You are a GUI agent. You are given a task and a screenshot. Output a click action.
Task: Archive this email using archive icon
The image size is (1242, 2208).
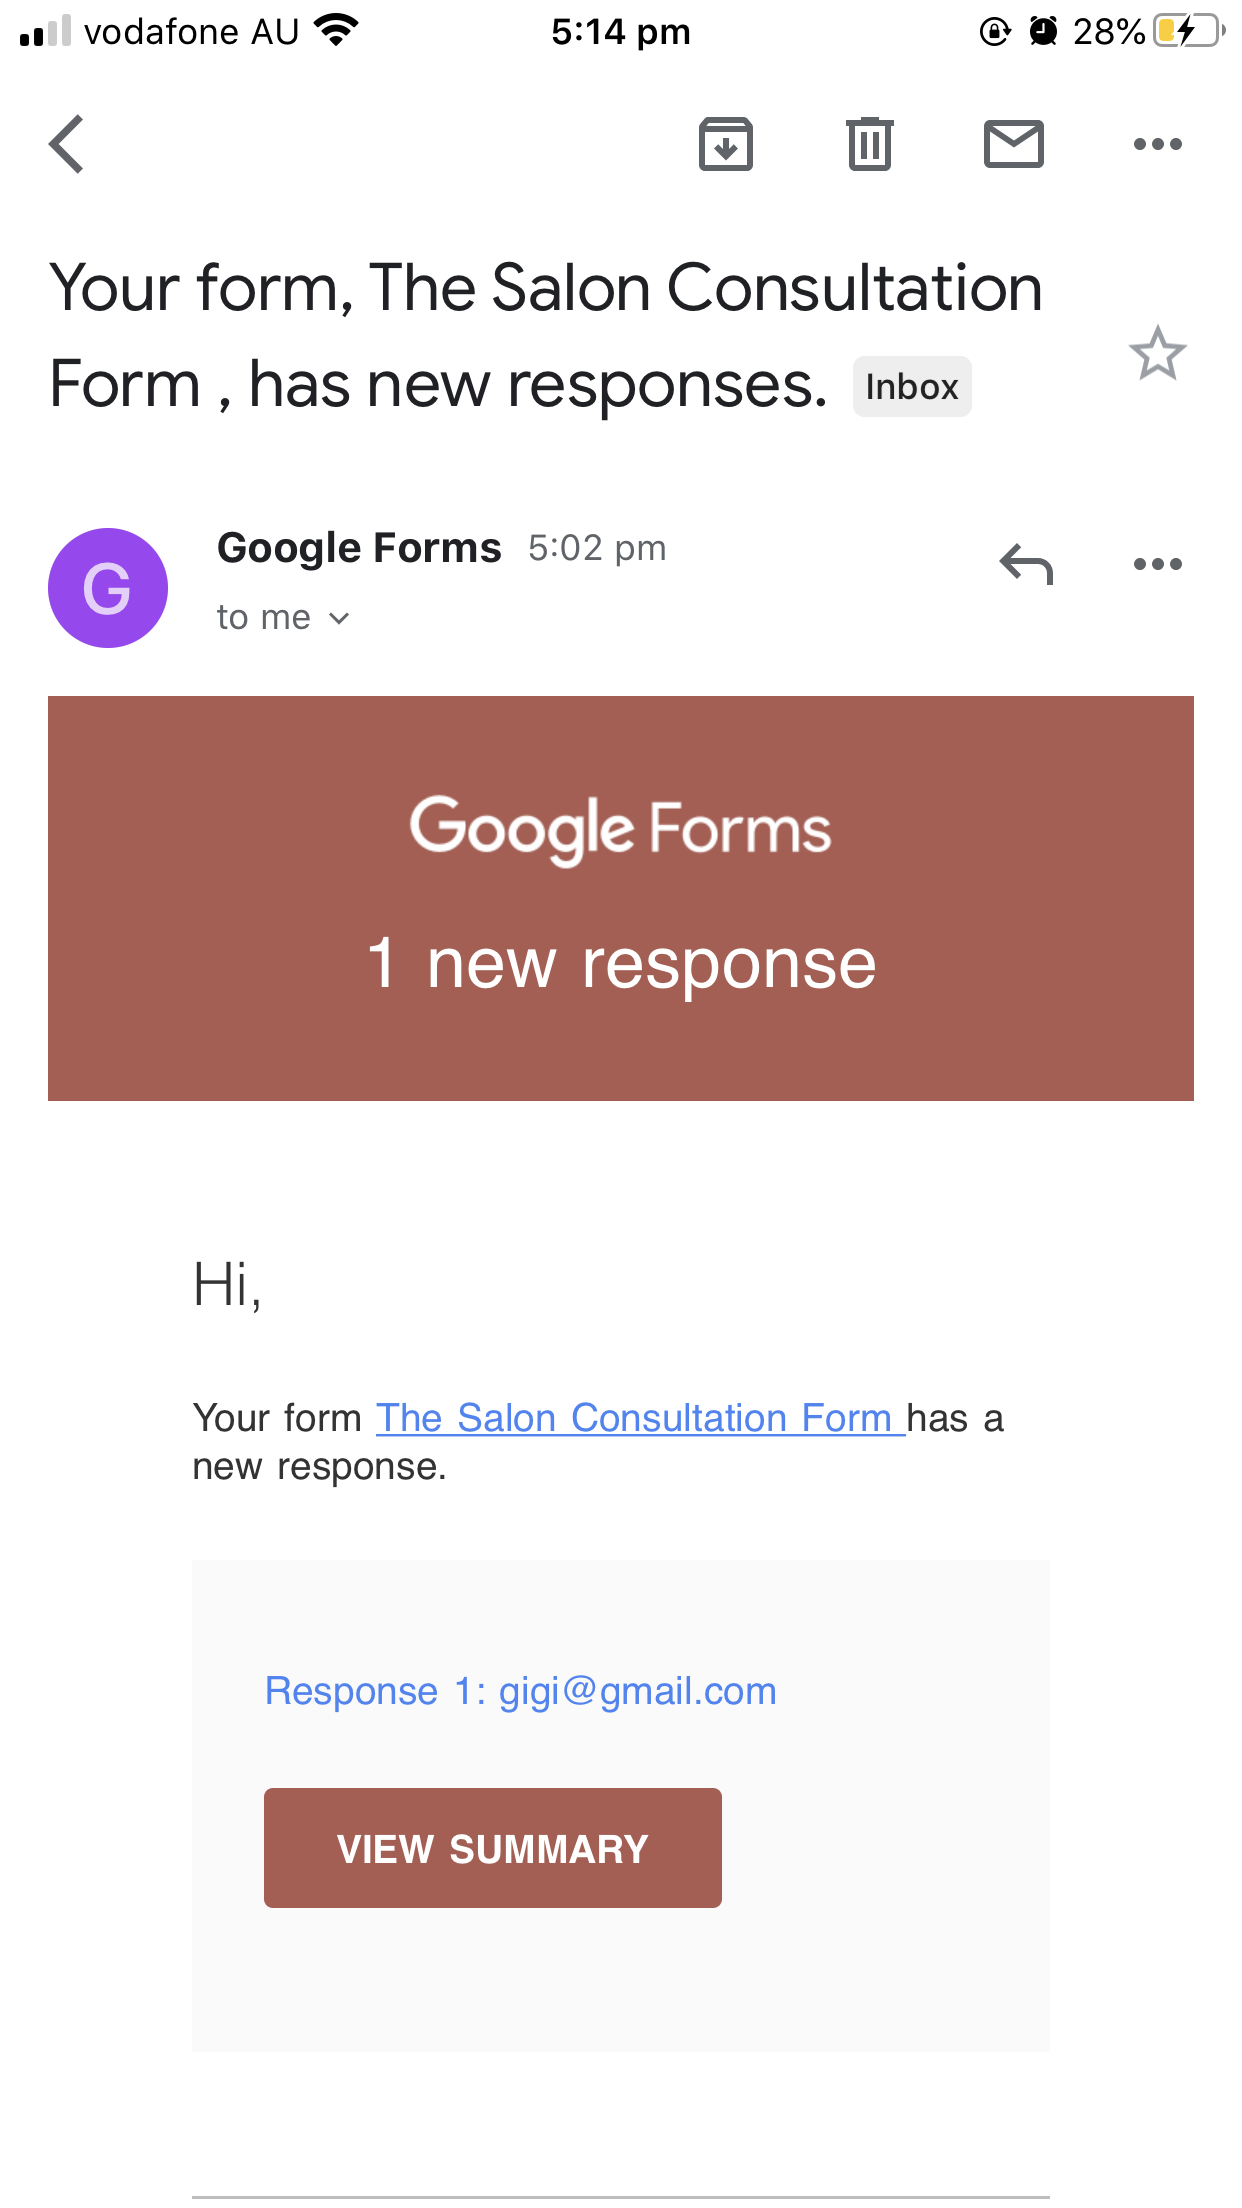725,144
